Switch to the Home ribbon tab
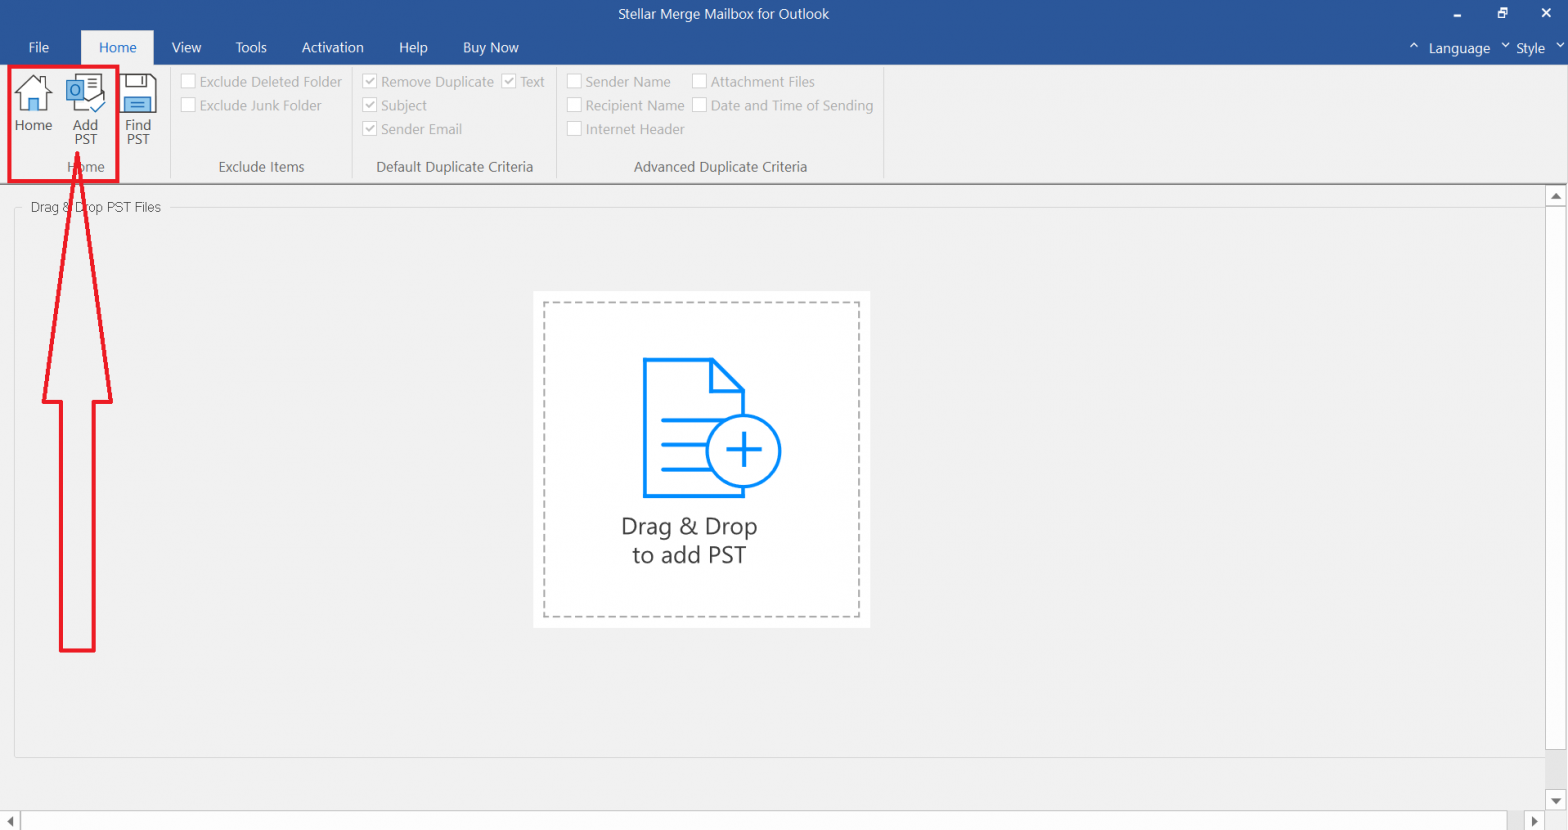This screenshot has height=830, width=1568. coord(118,47)
